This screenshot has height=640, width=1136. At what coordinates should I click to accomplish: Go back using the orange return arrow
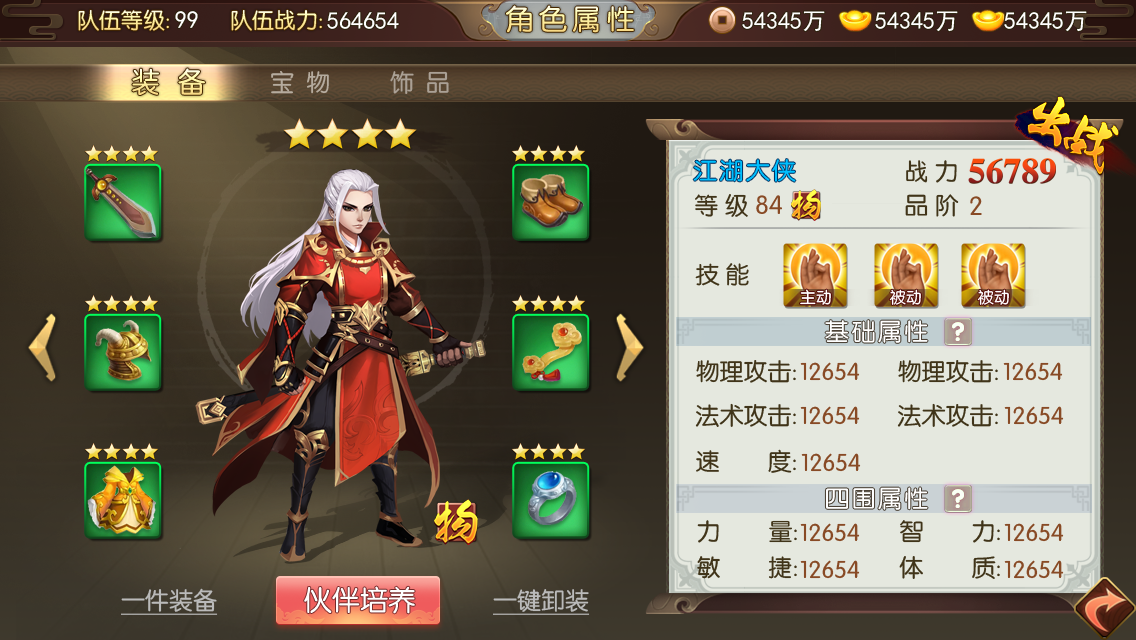pyautogui.click(x=1104, y=609)
